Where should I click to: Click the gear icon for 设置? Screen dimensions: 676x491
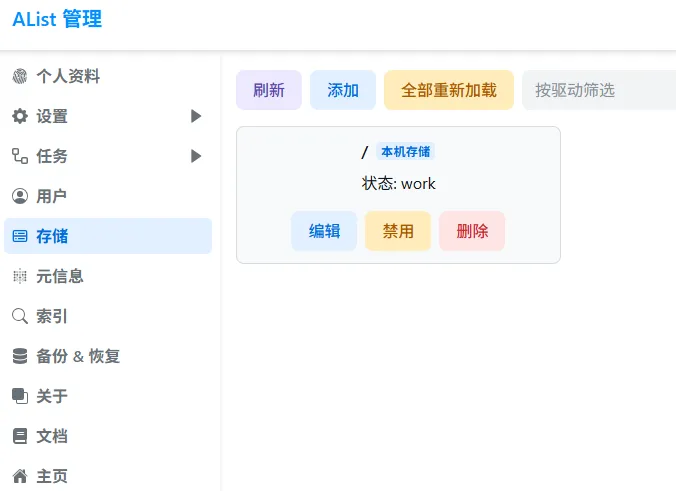[20, 116]
